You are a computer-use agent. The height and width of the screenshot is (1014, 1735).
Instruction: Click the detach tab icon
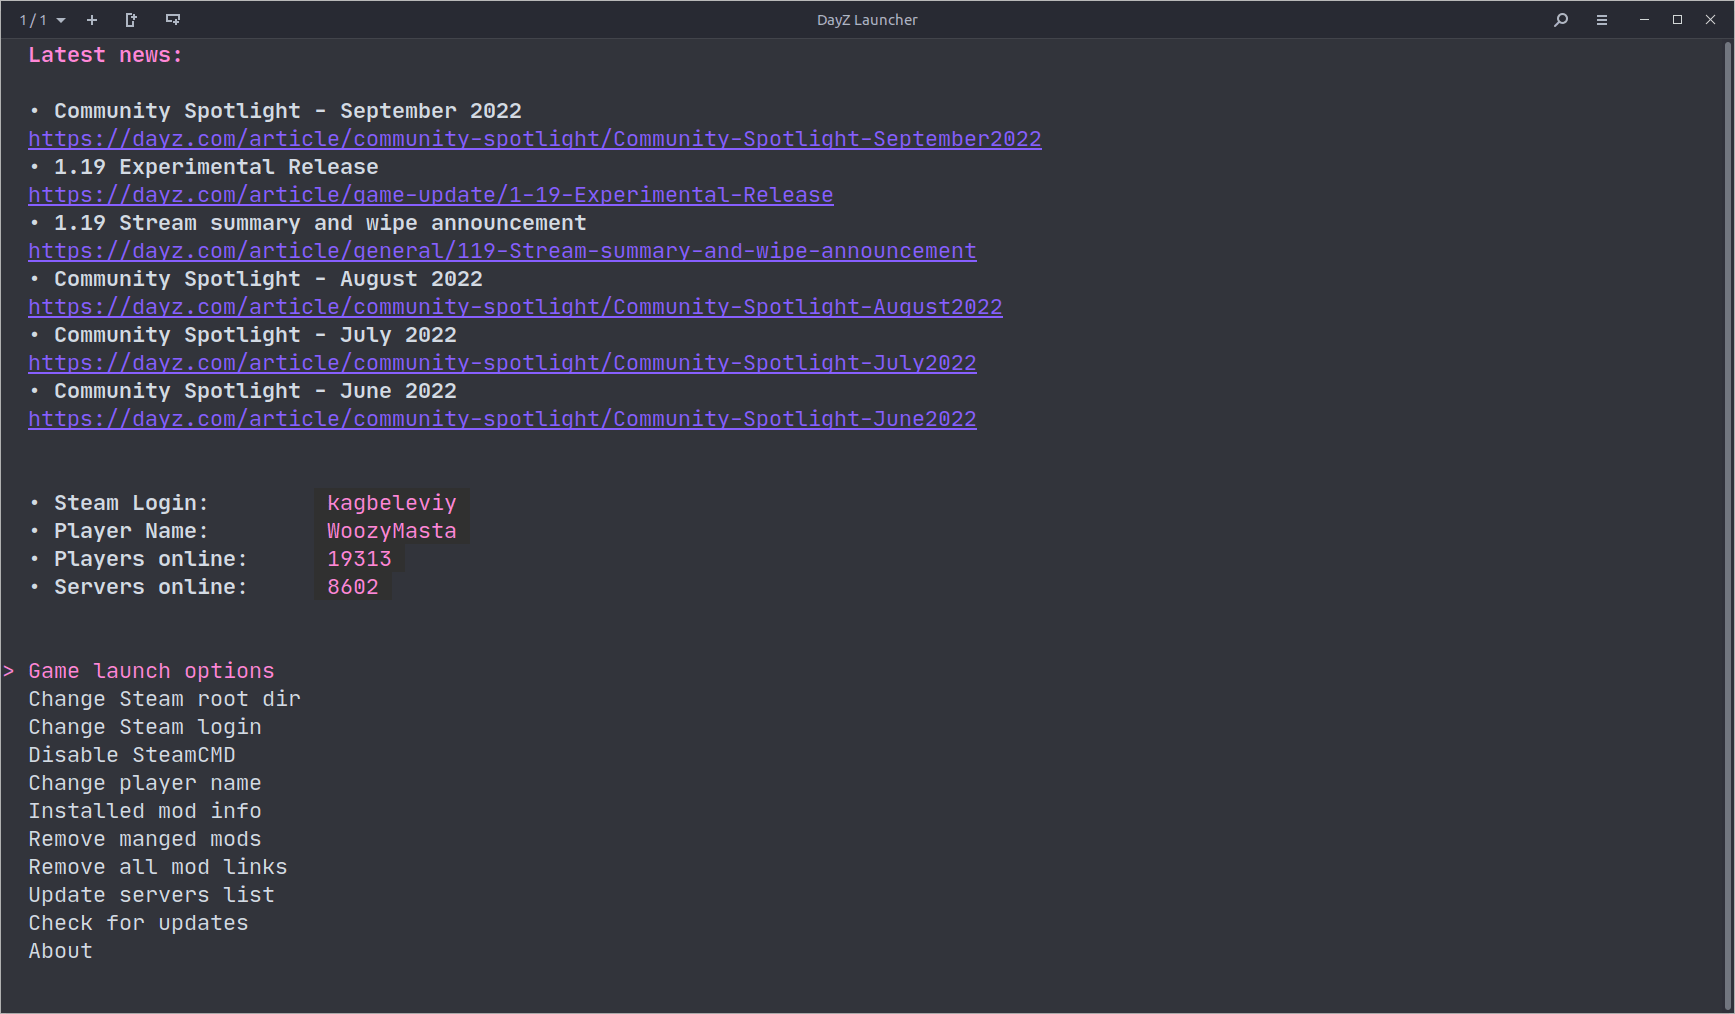pos(131,20)
